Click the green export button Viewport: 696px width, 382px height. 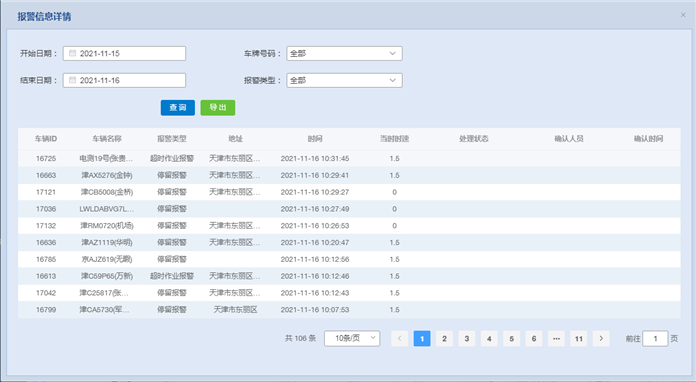coord(218,107)
